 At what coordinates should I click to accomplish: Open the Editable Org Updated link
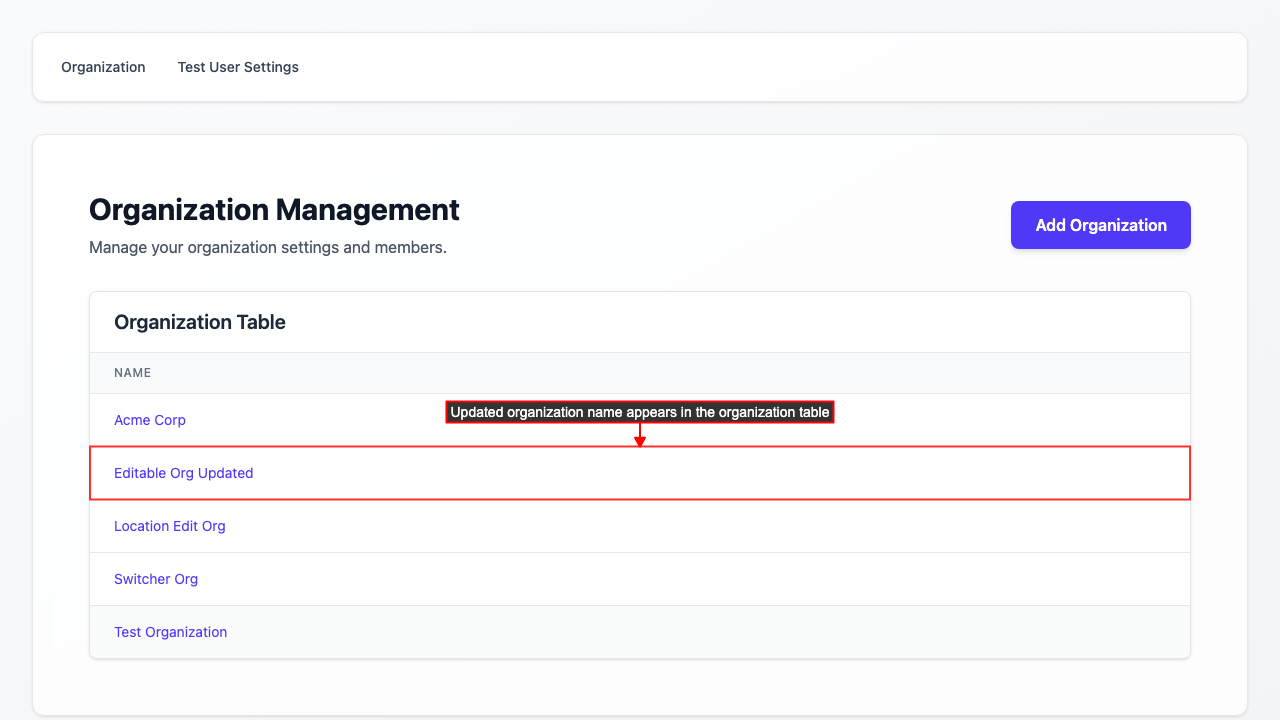pyautogui.click(x=184, y=473)
